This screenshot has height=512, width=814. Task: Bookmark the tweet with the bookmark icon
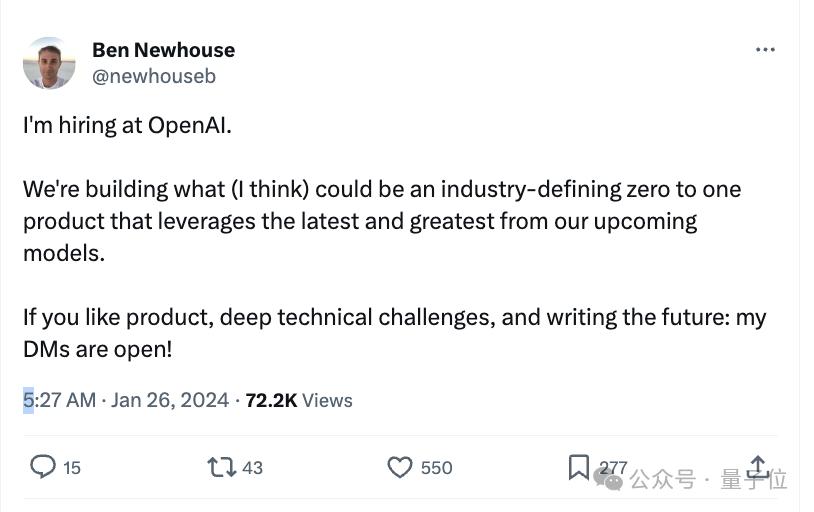(x=578, y=467)
